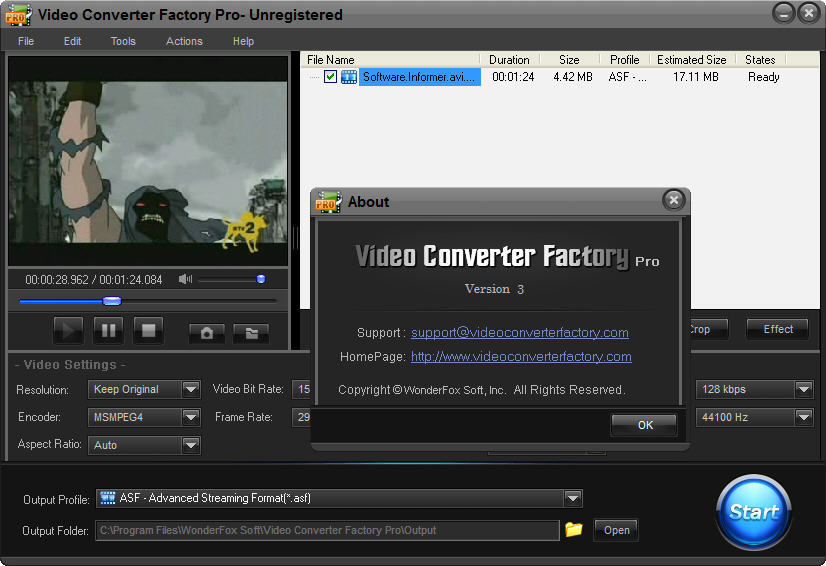Close the About dialog
This screenshot has width=826, height=566.
coord(673,200)
